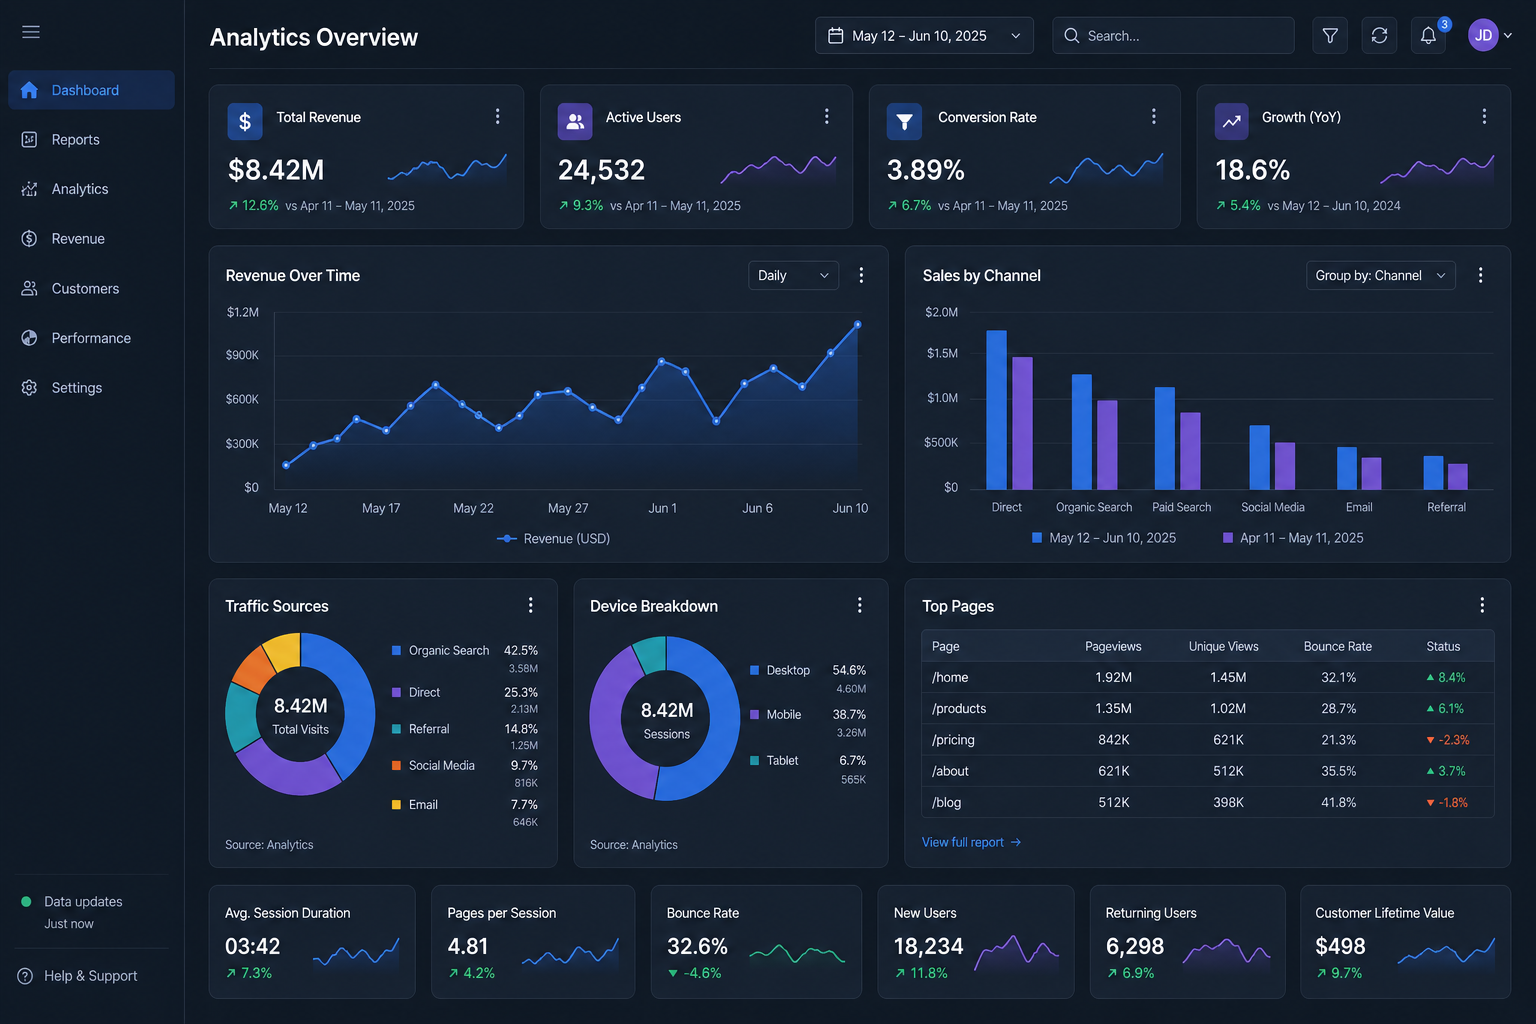Click the Organic Search legend color swatch
The width and height of the screenshot is (1536, 1024).
click(x=397, y=650)
